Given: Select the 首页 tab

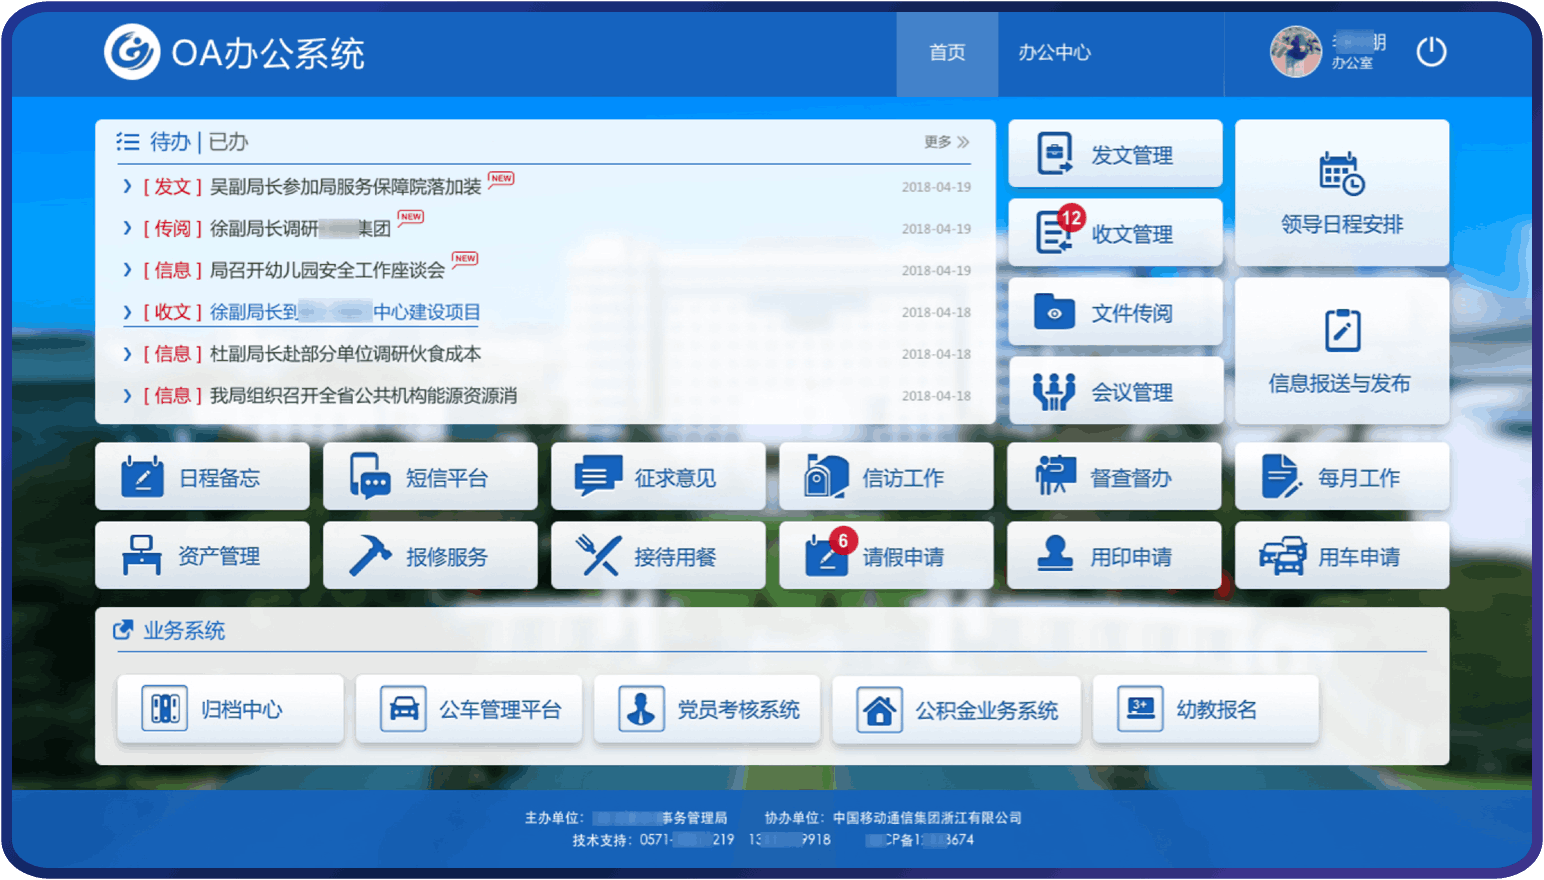Looking at the screenshot, I should (946, 53).
